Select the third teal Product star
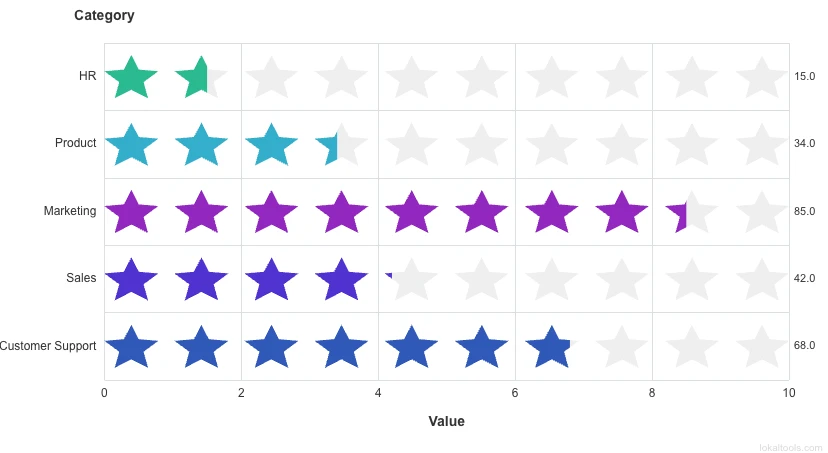 271,144
